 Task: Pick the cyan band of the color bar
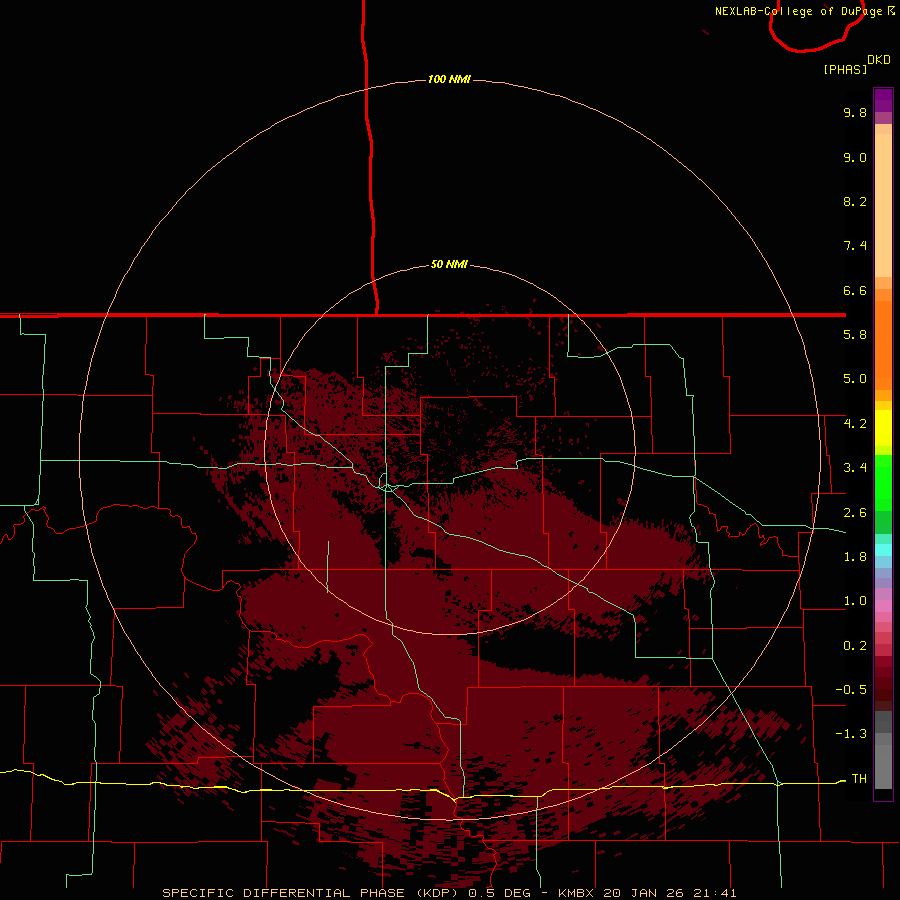tap(883, 549)
